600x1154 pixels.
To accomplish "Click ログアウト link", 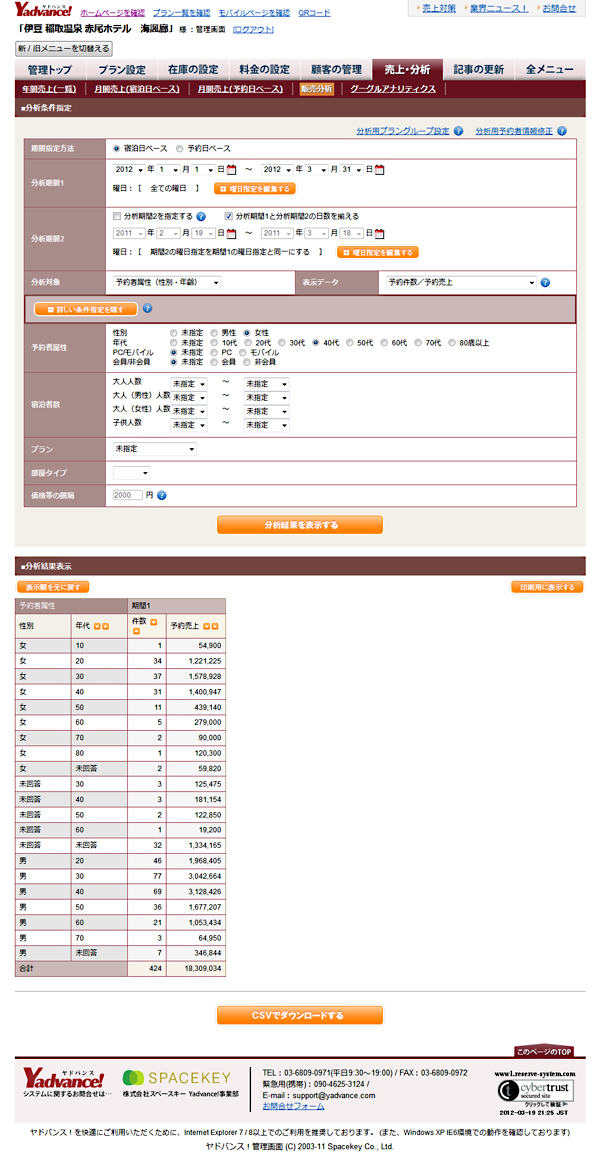I will (253, 29).
